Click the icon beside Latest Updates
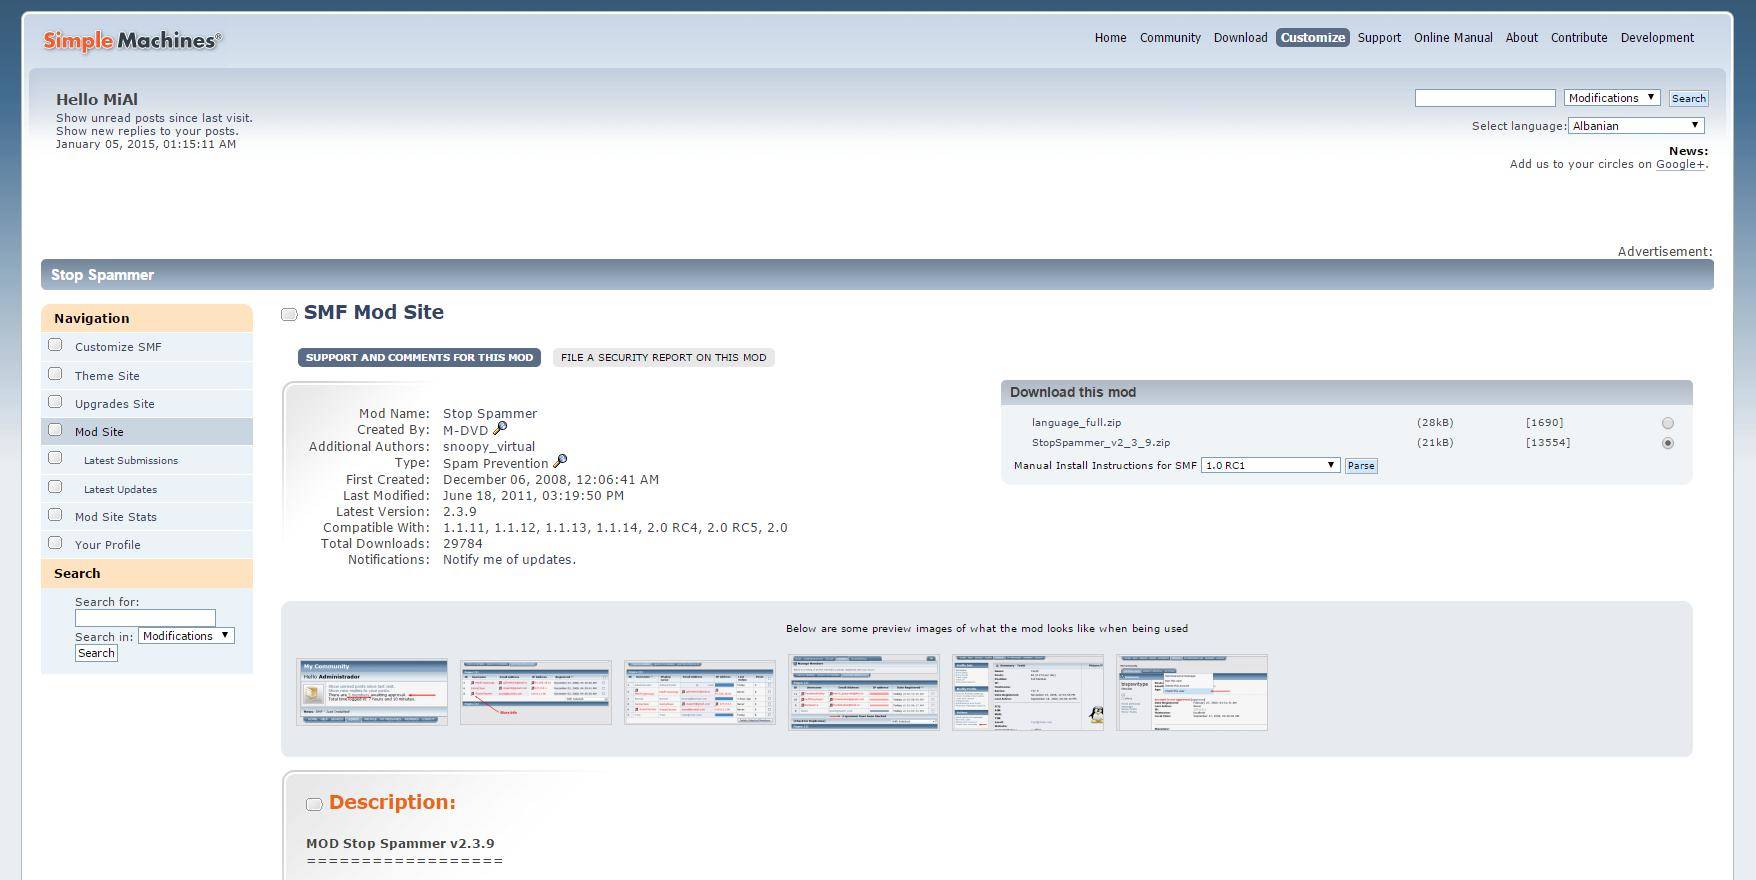Viewport: 1756px width, 880px height. click(x=55, y=487)
